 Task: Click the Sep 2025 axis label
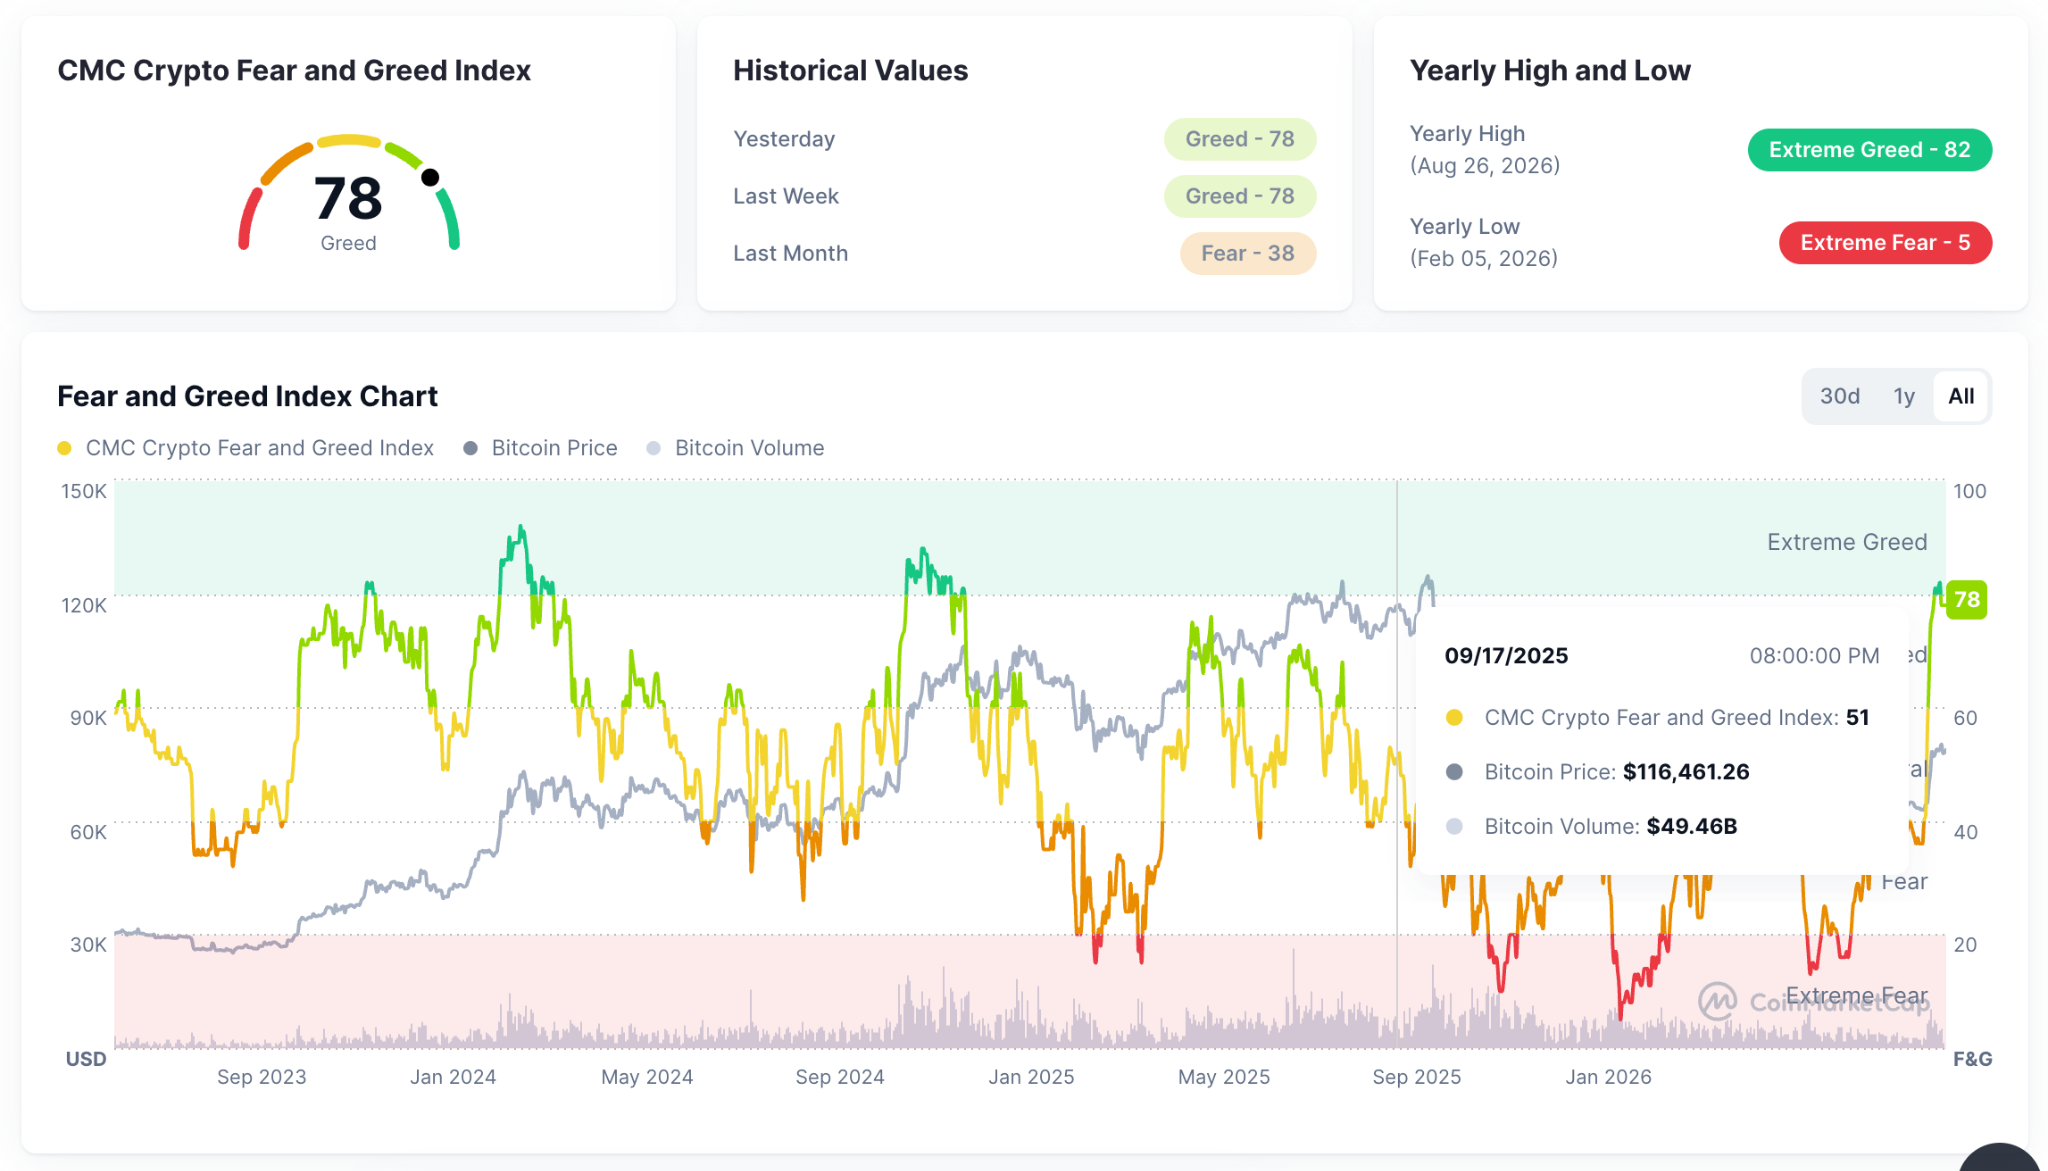pos(1417,1077)
